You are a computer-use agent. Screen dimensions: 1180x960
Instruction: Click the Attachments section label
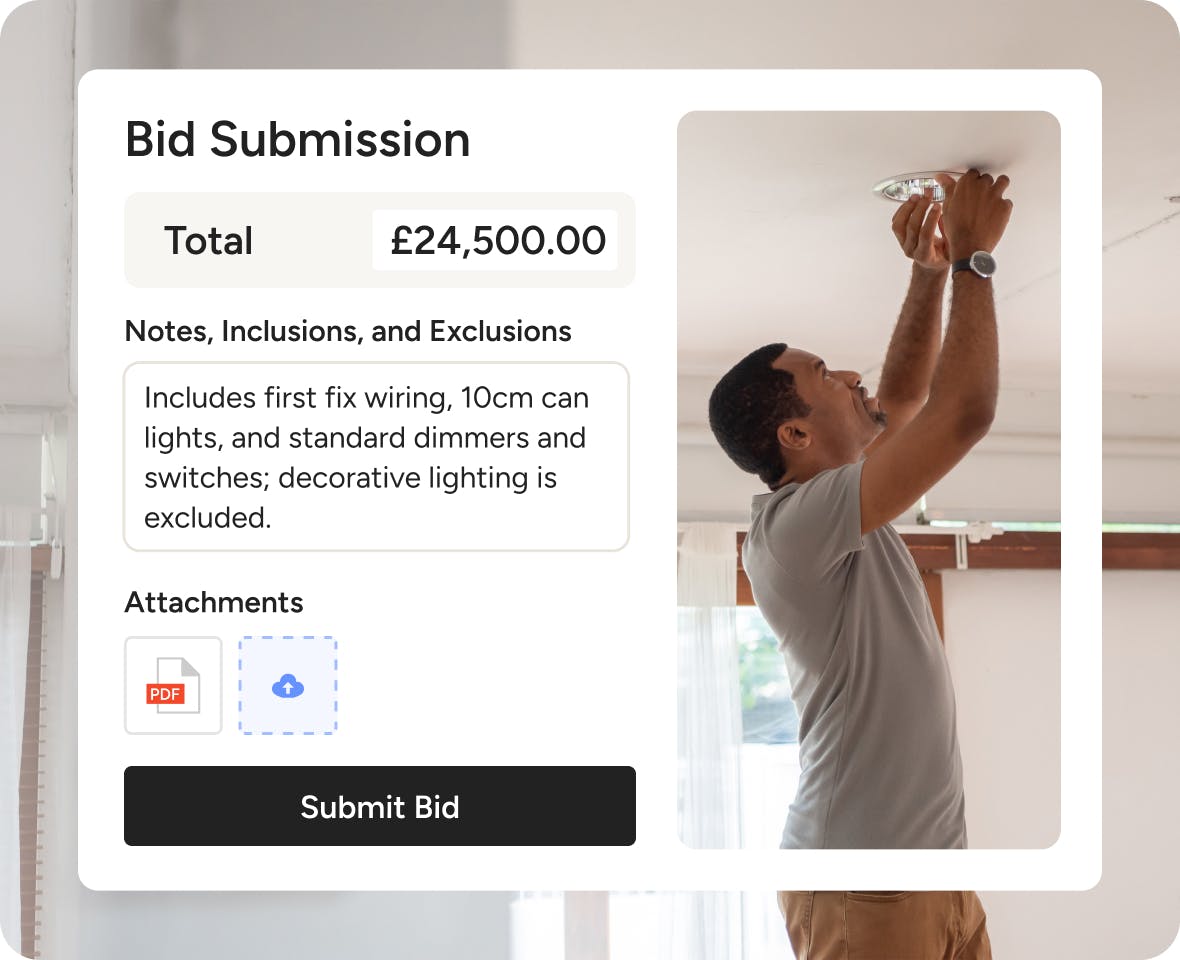click(213, 602)
